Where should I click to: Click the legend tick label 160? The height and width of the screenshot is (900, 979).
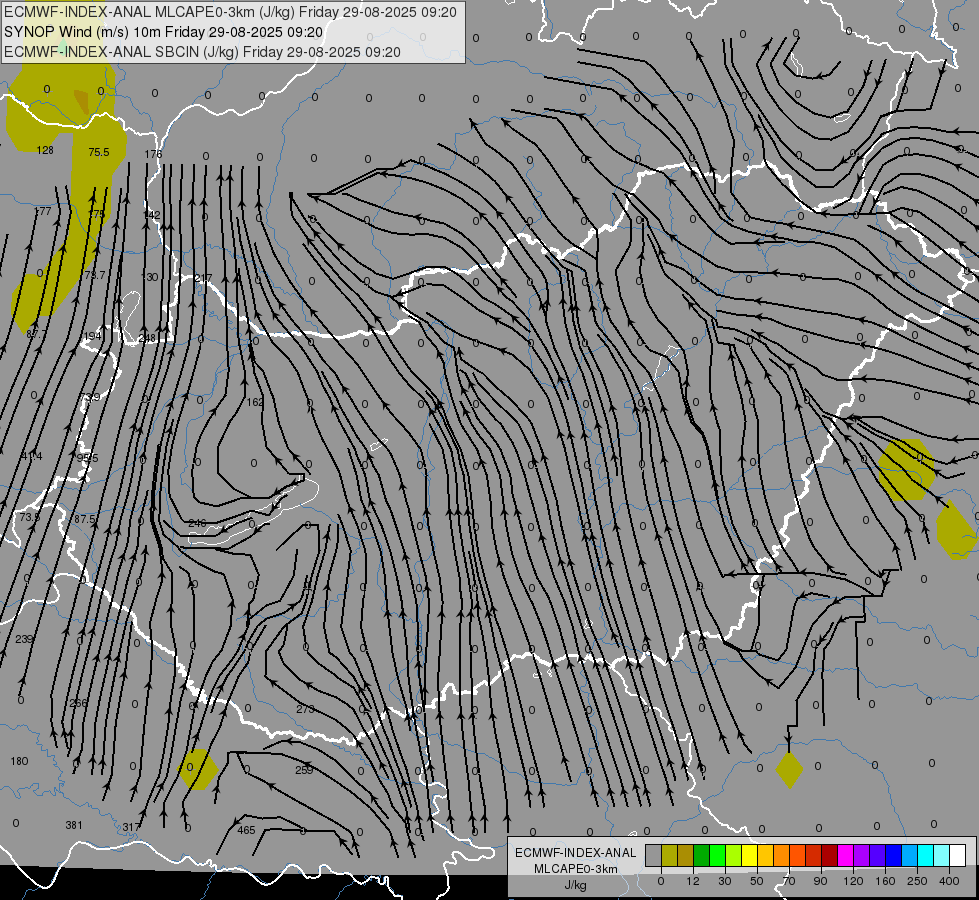[x=885, y=881]
